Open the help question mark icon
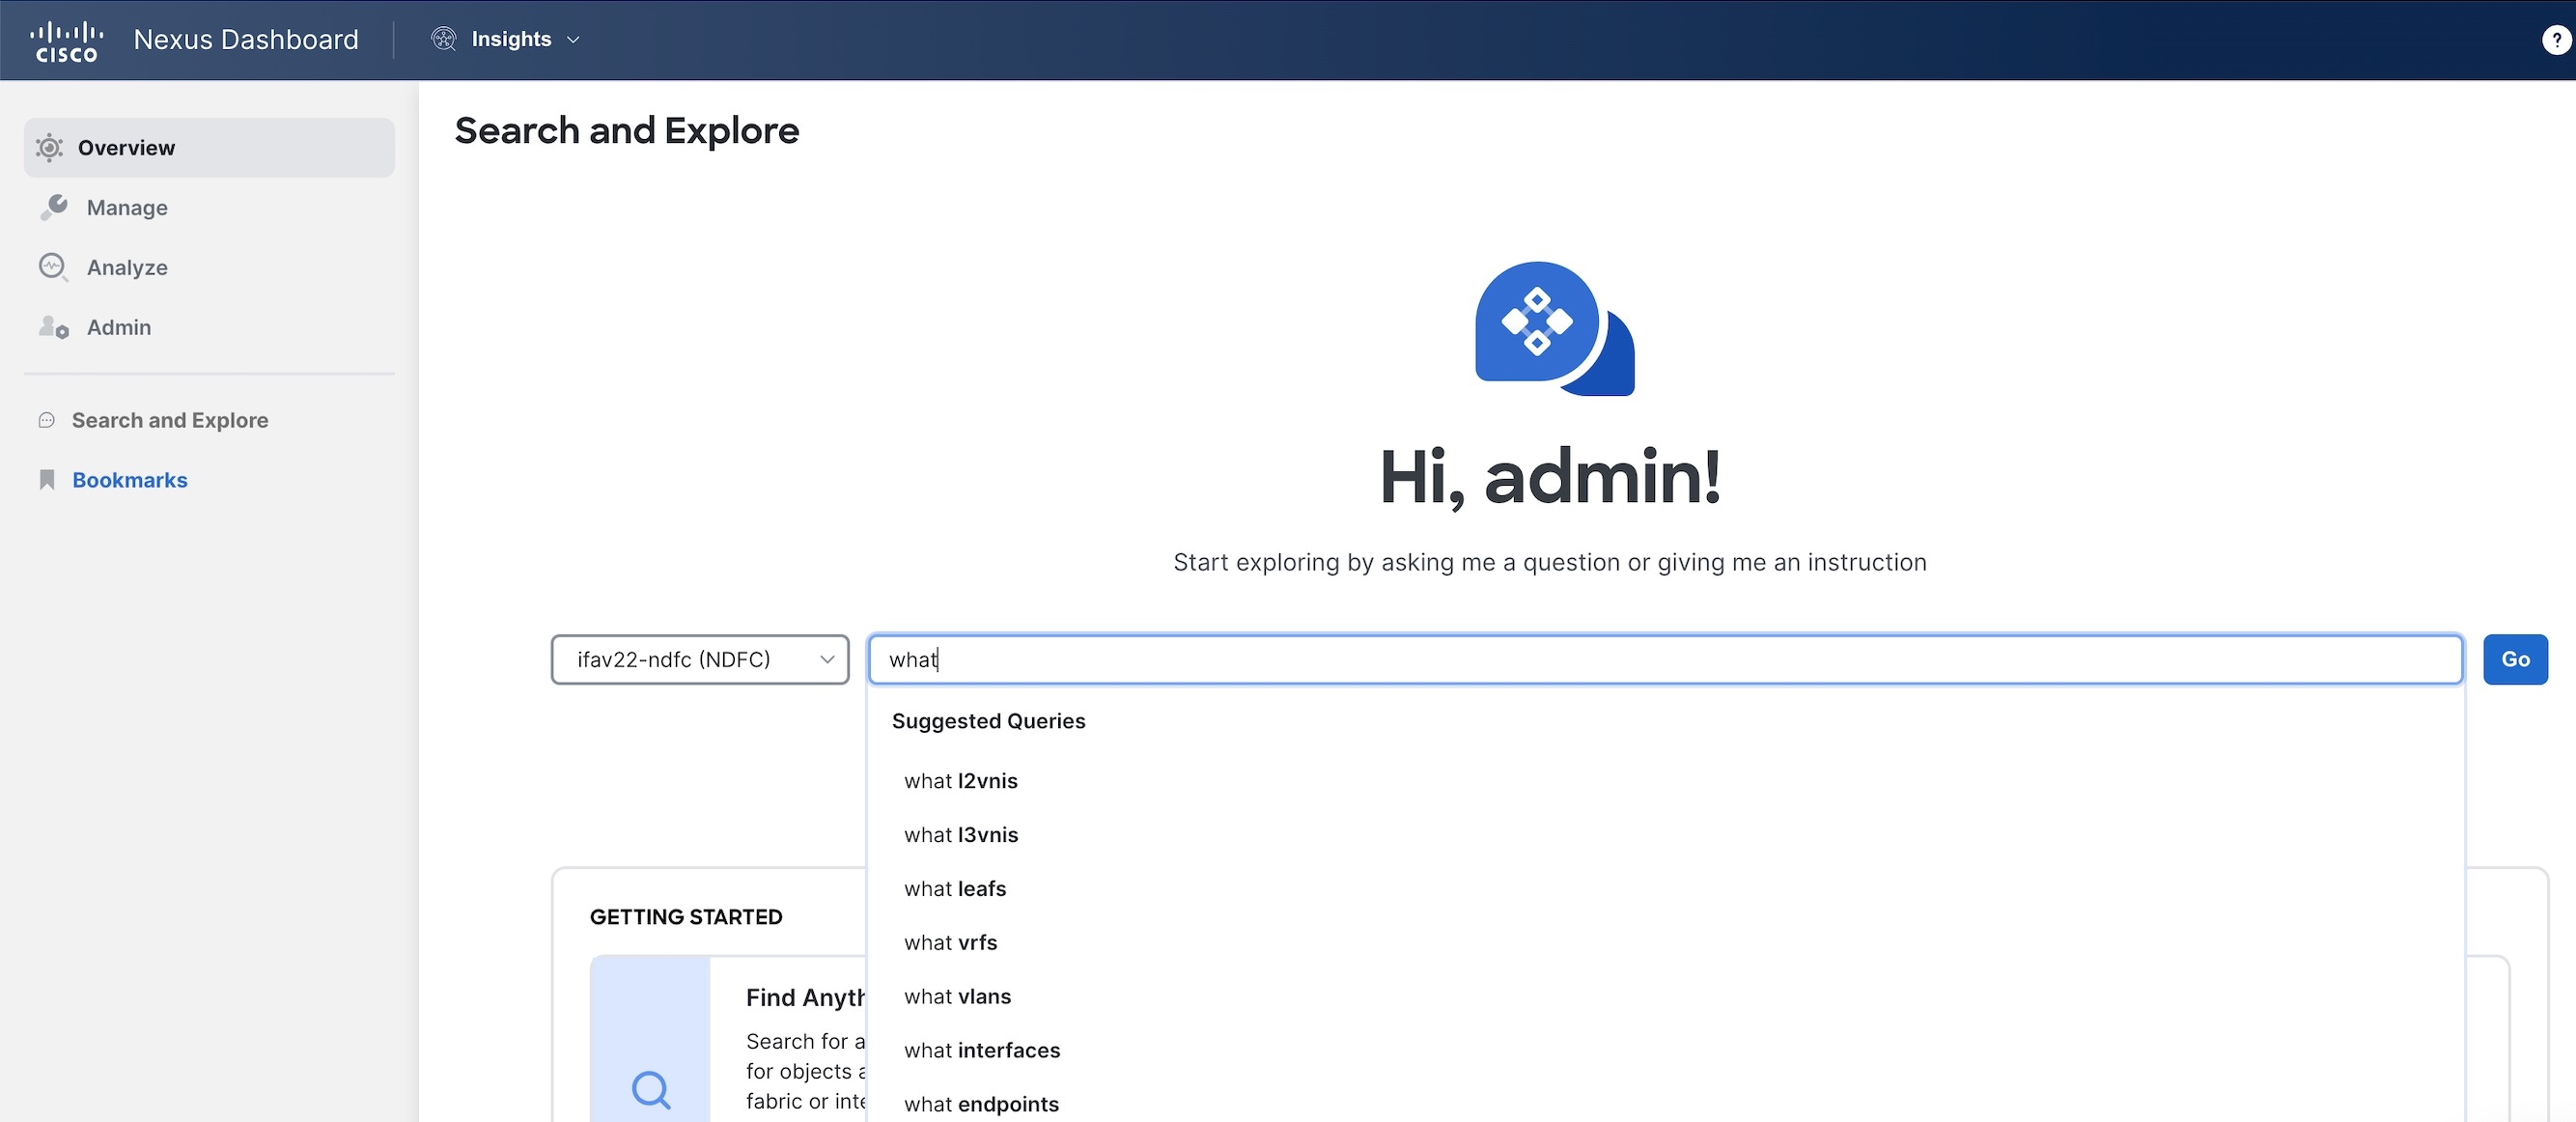 click(x=2556, y=40)
